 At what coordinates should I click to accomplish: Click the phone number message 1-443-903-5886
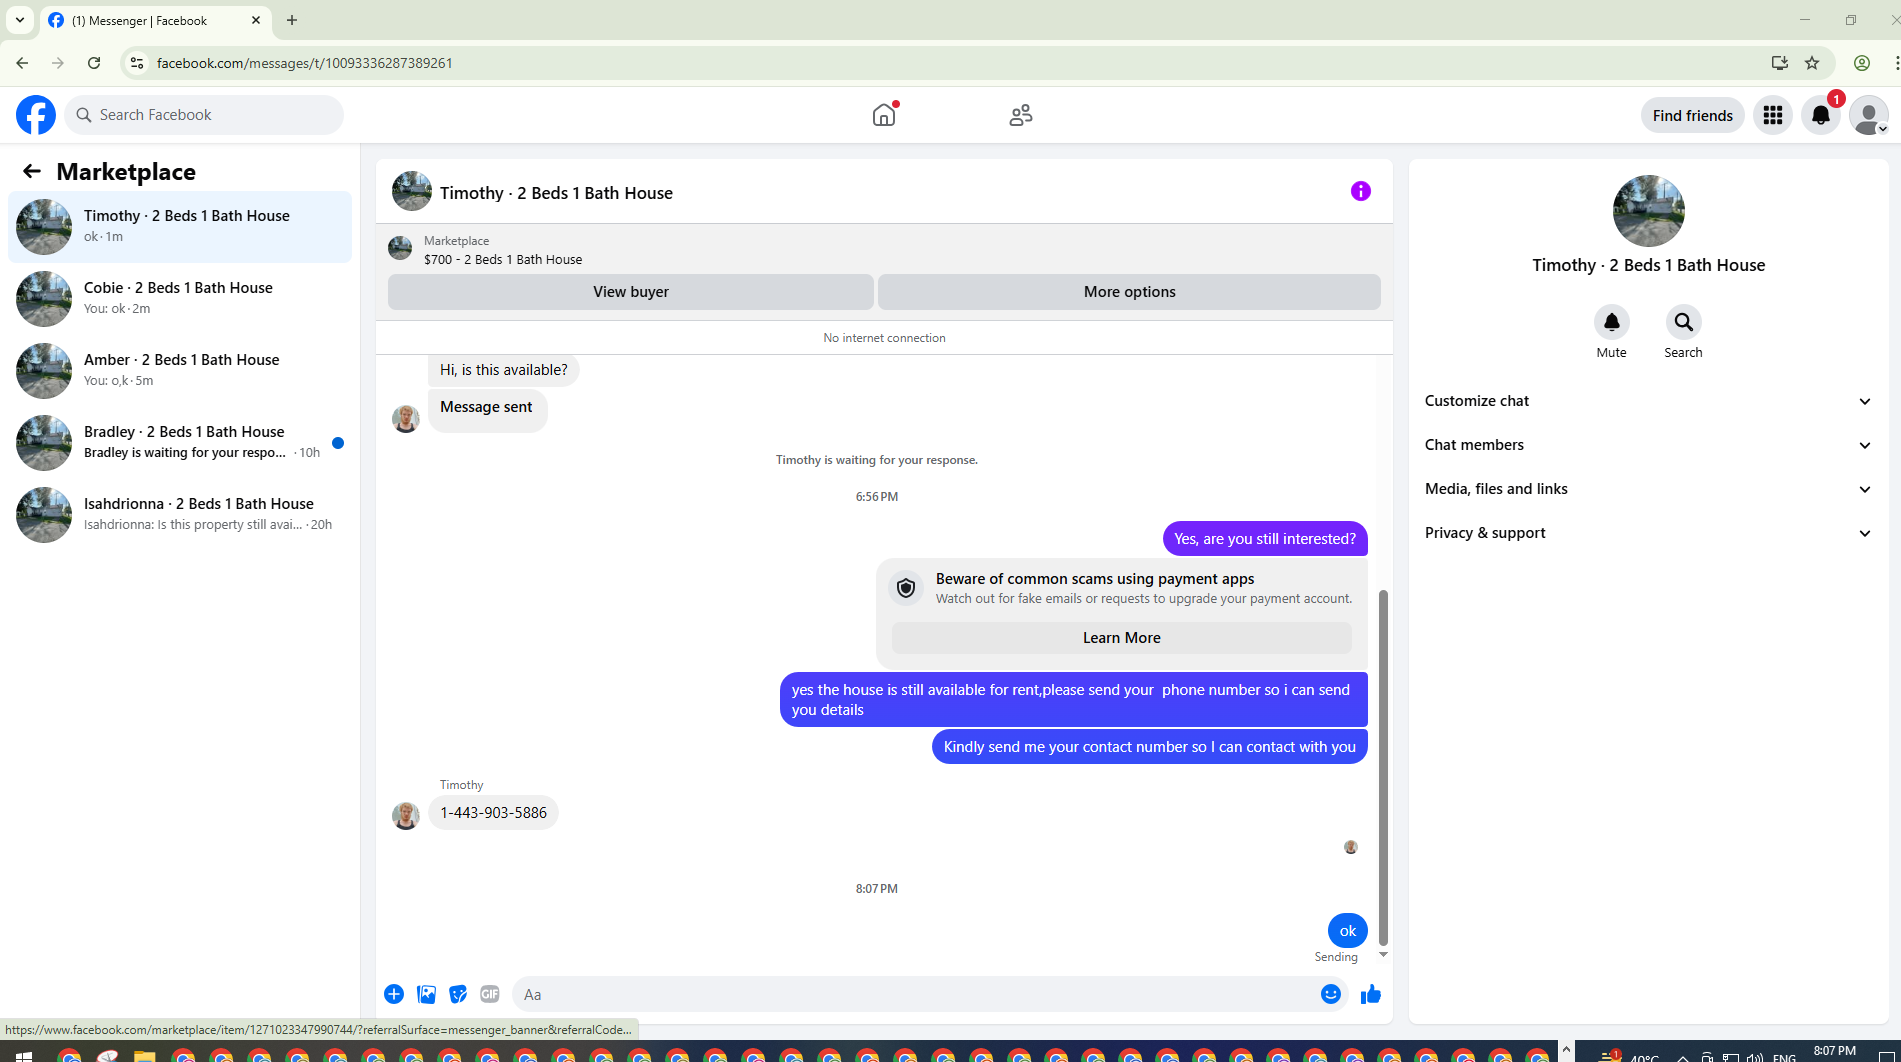point(493,813)
